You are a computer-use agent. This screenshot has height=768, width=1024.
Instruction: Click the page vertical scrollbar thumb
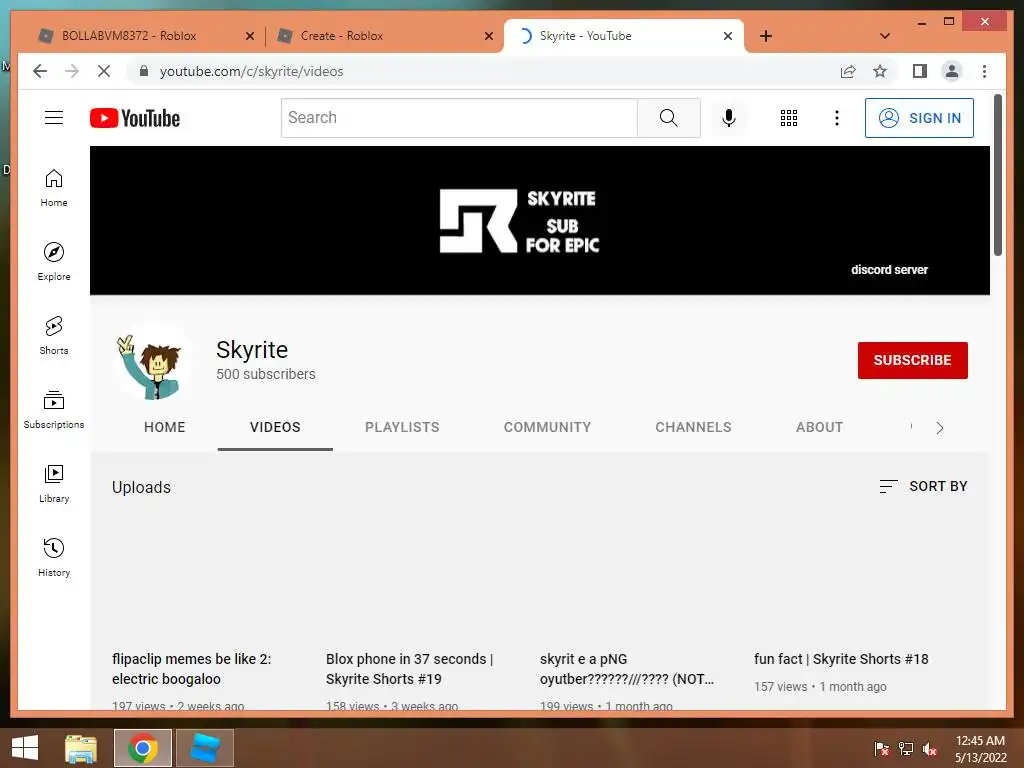[998, 175]
